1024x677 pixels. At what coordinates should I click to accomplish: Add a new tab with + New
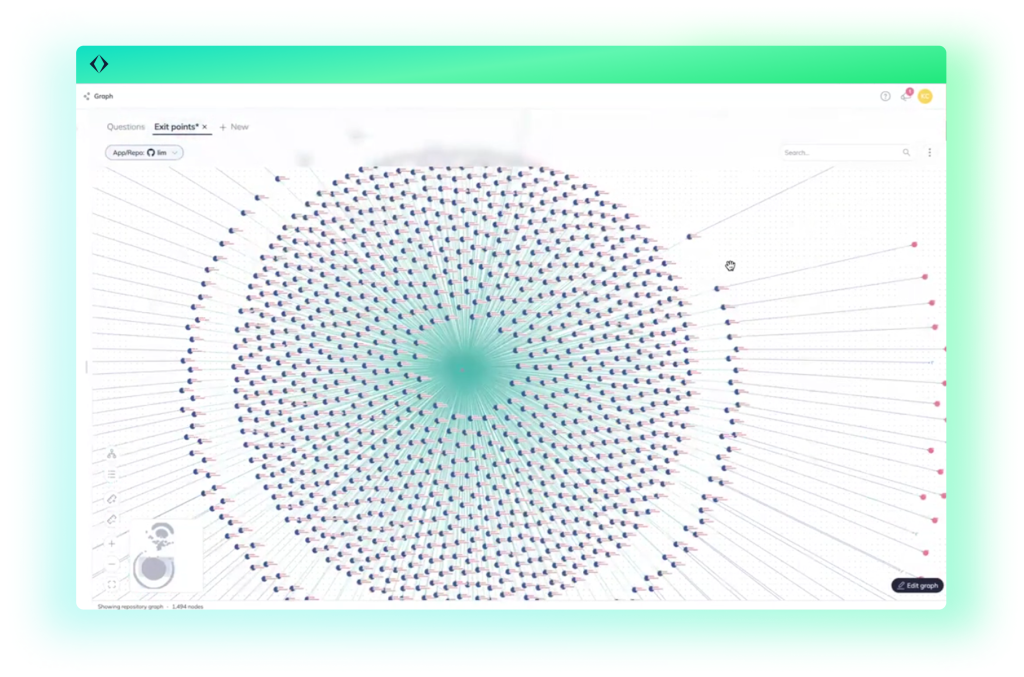(234, 127)
